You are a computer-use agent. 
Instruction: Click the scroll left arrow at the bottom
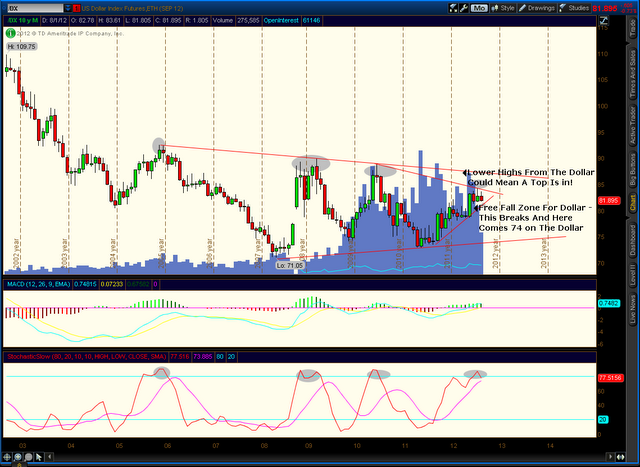(x=49, y=457)
